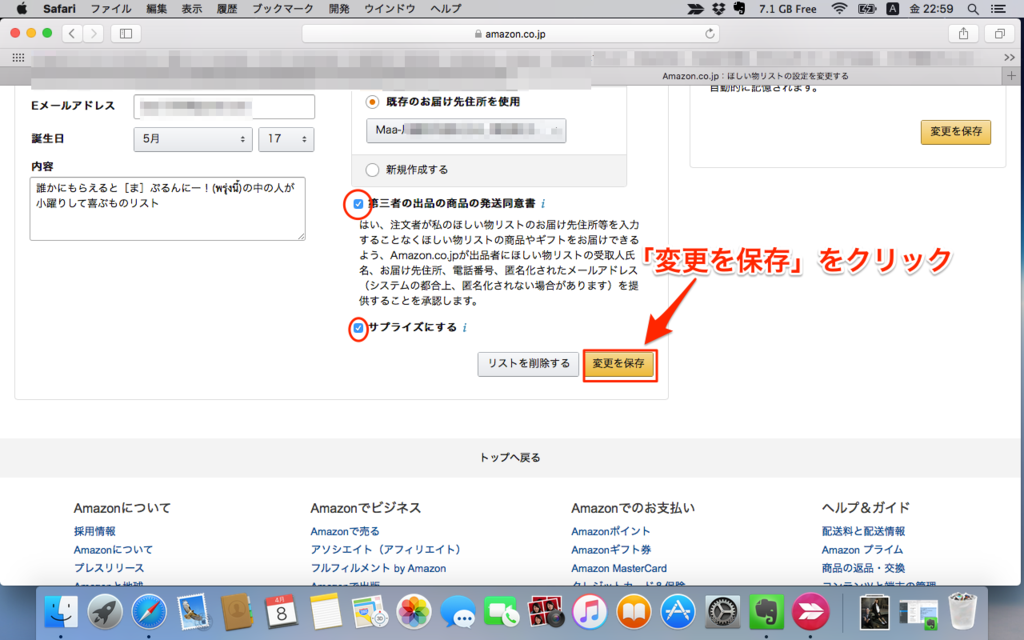Open the Wi-Fi status menu

839,8
